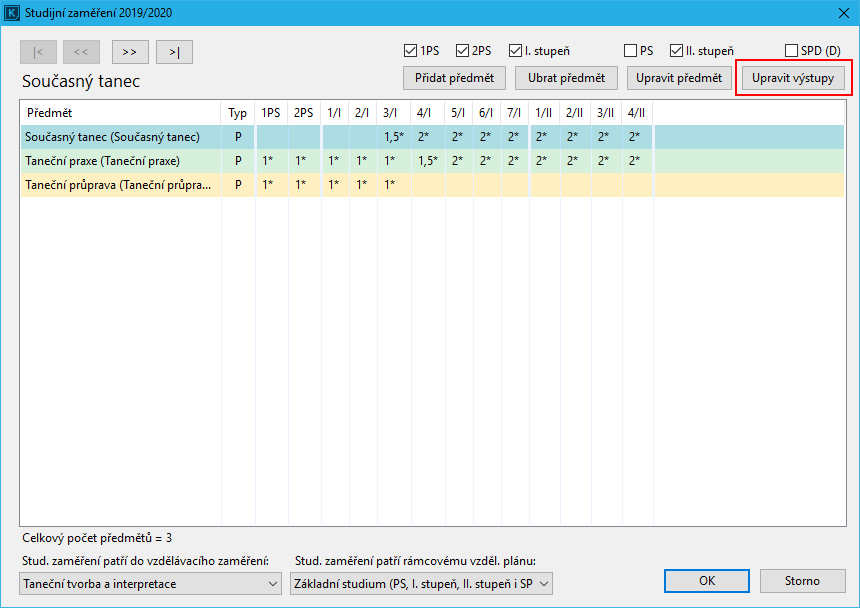Check the SPD (D) checkbox
This screenshot has width=860, height=608.
pyautogui.click(x=792, y=50)
